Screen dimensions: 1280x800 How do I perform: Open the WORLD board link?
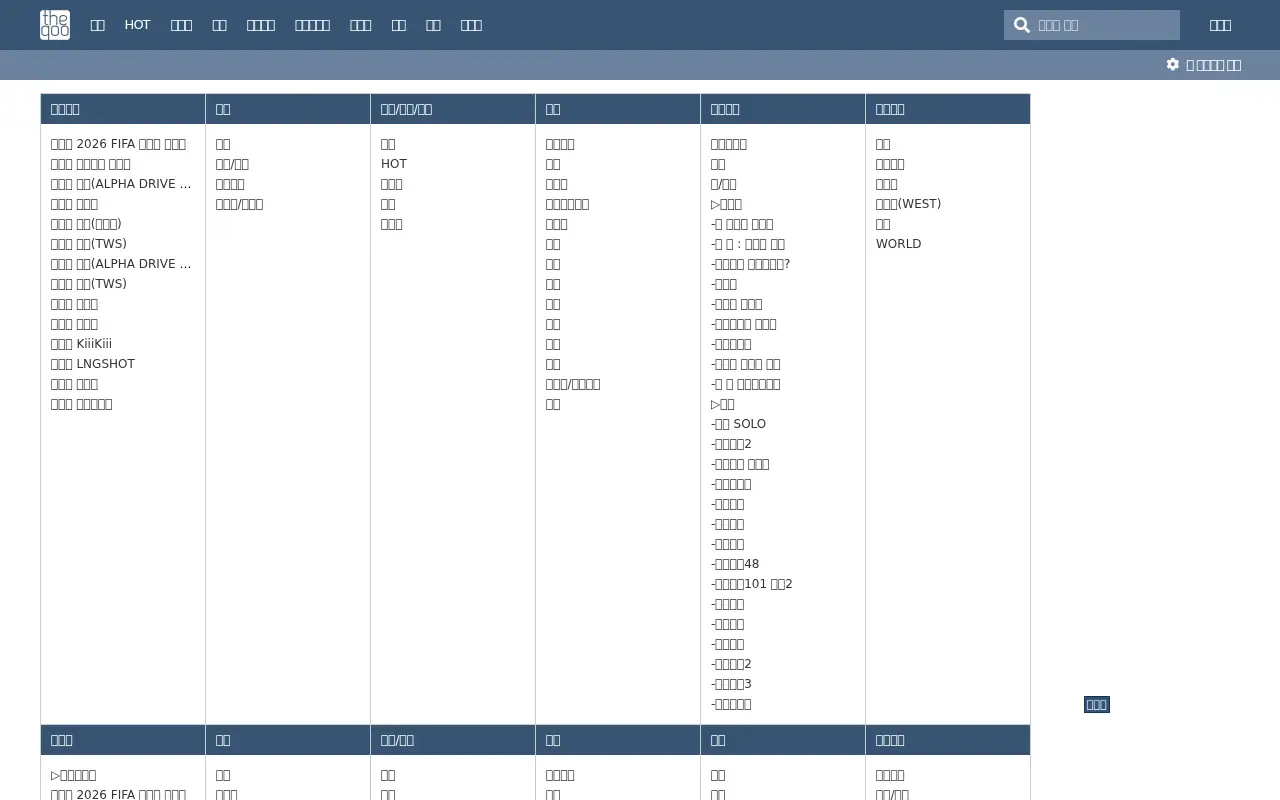[x=898, y=244]
